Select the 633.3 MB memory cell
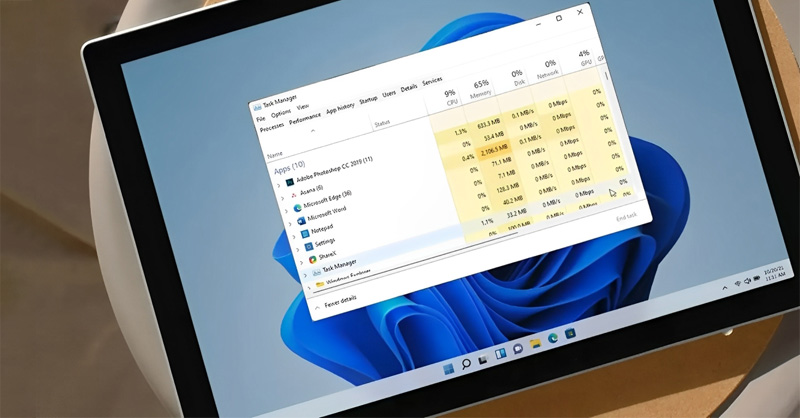Screen dimensions: 800x418 488,124
